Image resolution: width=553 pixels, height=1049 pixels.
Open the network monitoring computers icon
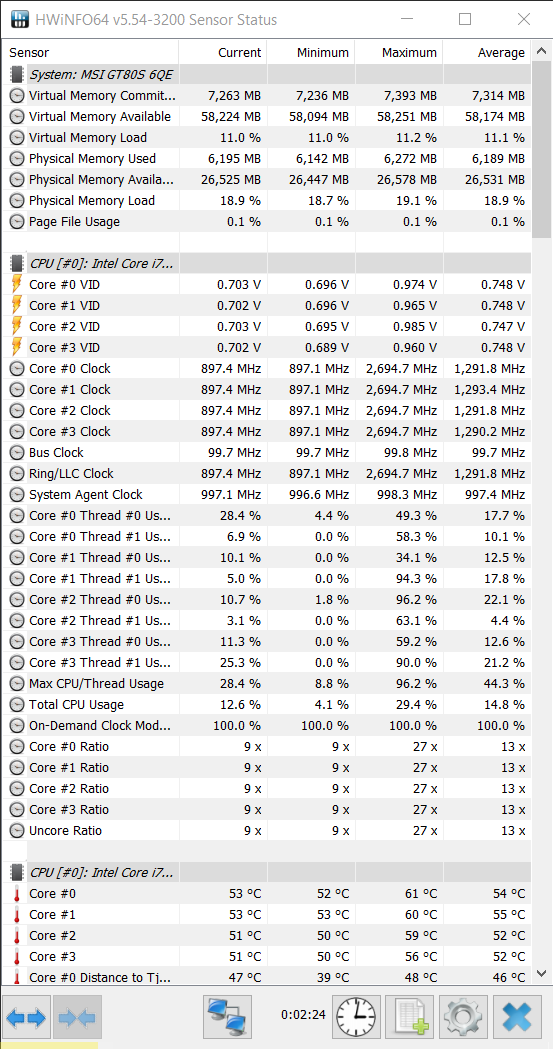click(227, 1018)
